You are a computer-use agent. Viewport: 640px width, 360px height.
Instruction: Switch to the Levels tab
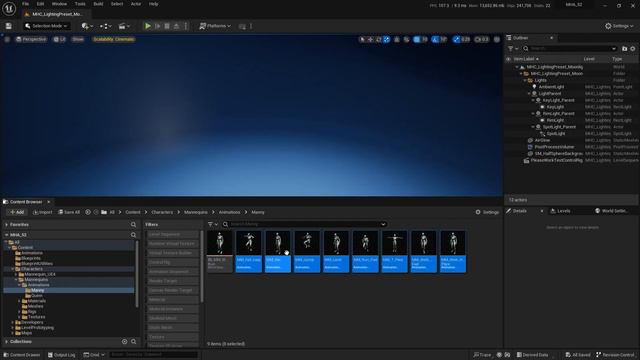pyautogui.click(x=563, y=211)
